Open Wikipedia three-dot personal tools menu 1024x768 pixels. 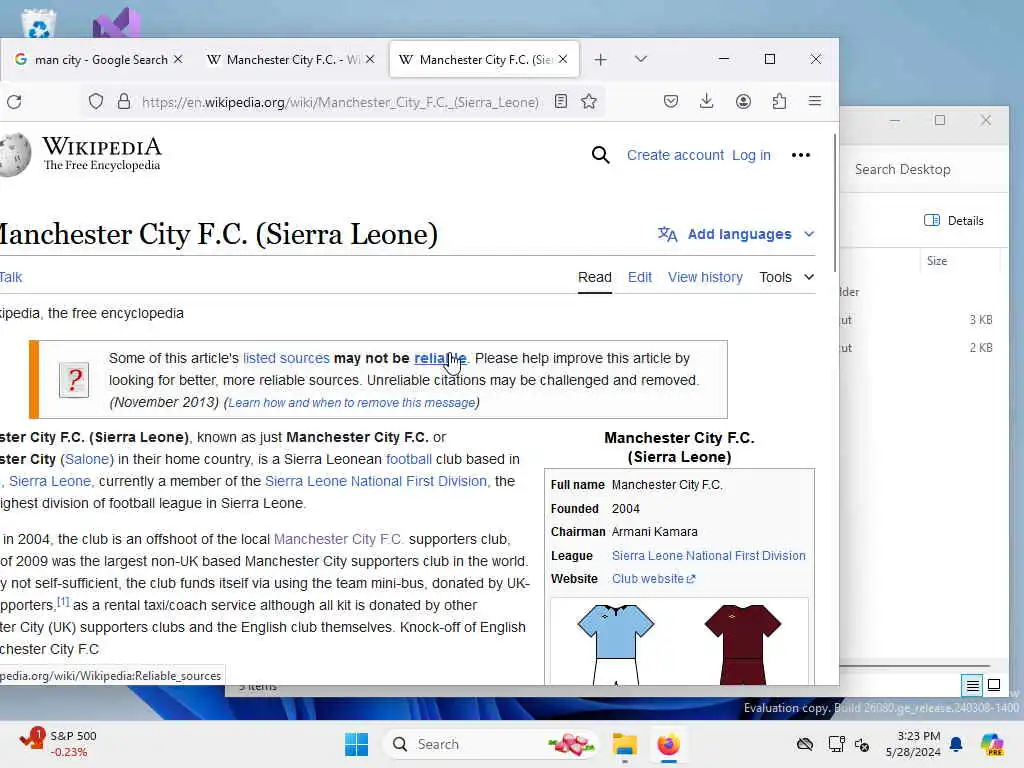tap(801, 155)
